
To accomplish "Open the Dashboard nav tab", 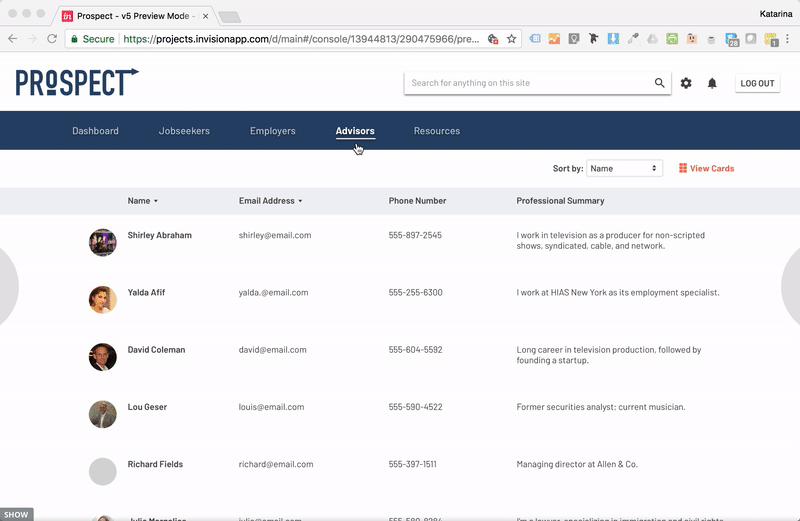I will pyautogui.click(x=95, y=131).
